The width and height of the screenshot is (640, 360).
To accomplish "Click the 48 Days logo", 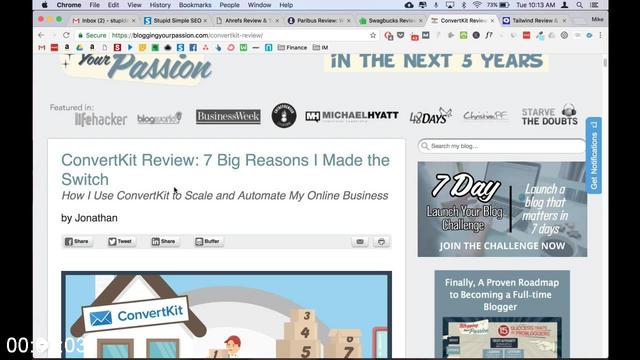I will click(x=431, y=116).
